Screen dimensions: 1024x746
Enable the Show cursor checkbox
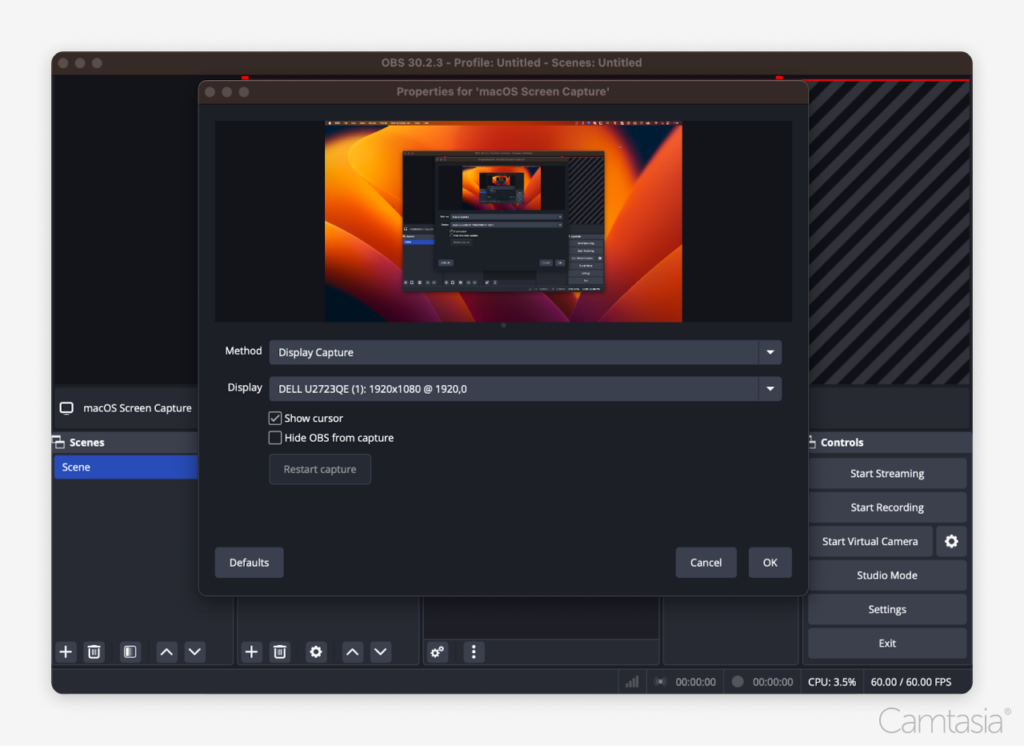click(x=275, y=418)
